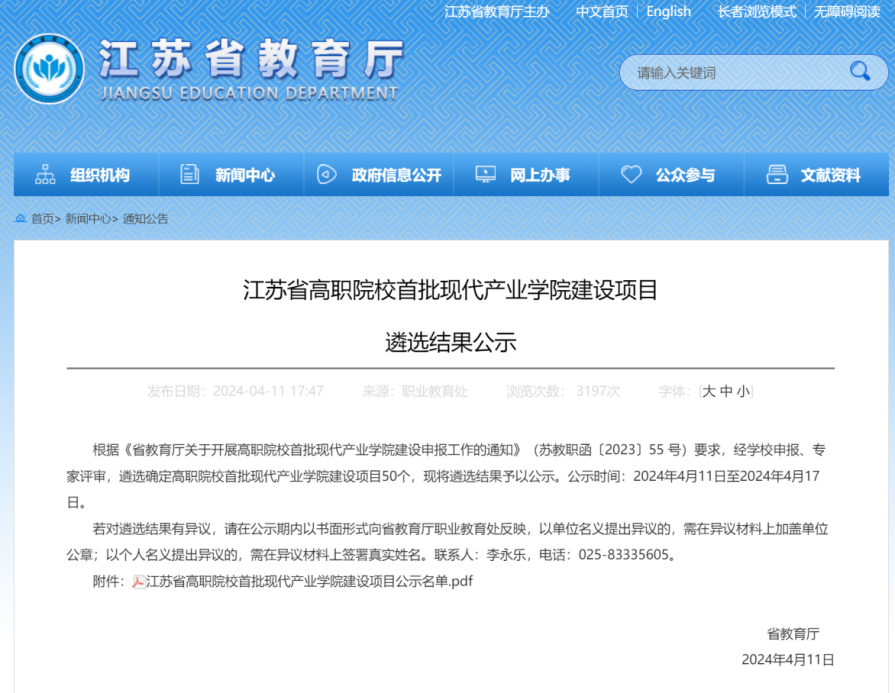This screenshot has width=895, height=693.
Task: Go to 通知公告 in the breadcrumb
Action: [146, 218]
